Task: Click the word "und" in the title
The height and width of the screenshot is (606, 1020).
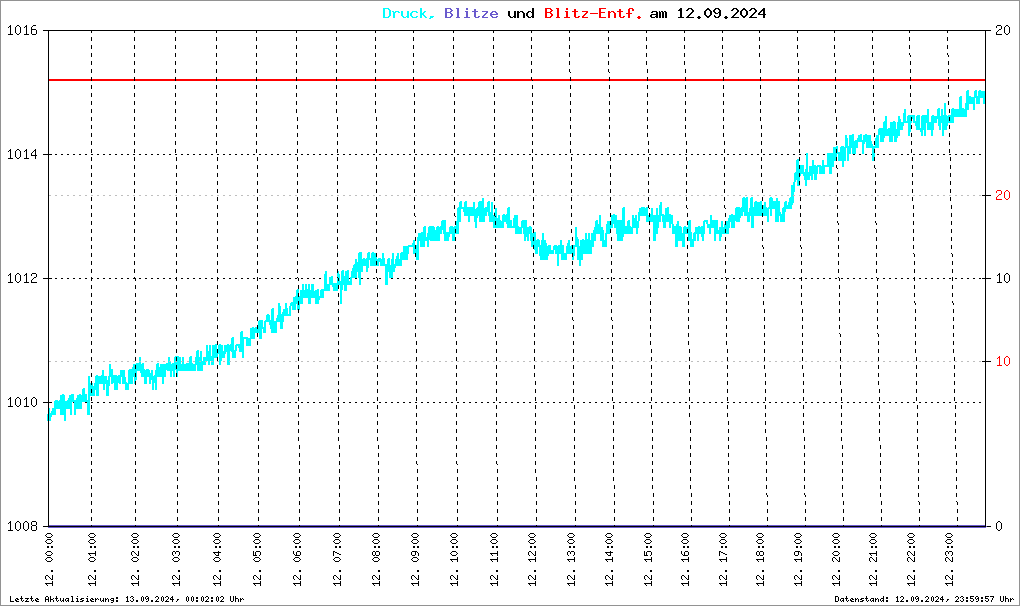Action: tap(520, 14)
